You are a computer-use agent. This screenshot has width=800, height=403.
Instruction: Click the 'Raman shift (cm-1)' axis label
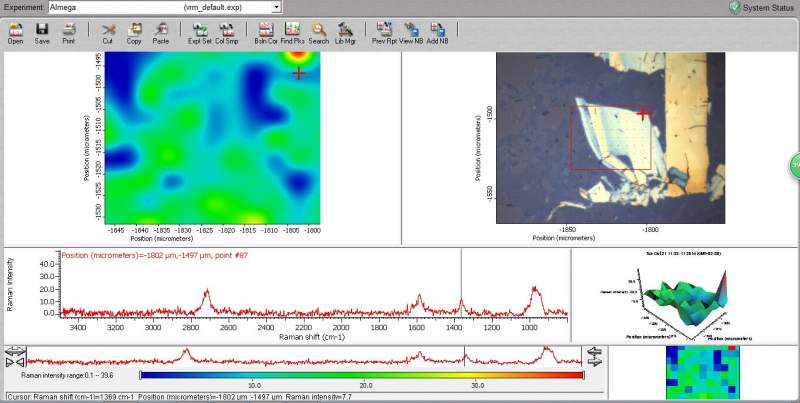coord(312,337)
